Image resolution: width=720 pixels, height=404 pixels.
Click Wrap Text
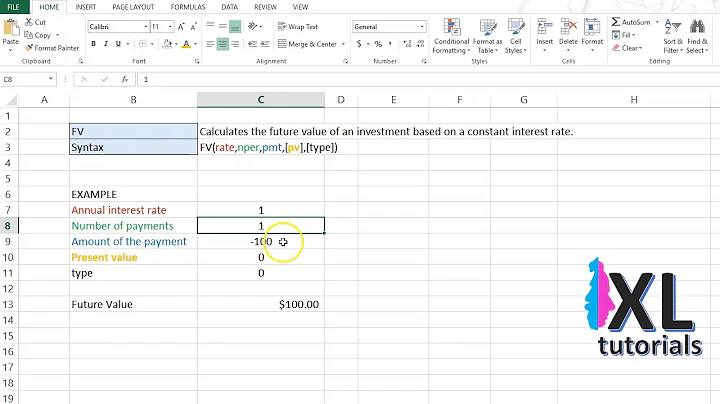(x=298, y=27)
